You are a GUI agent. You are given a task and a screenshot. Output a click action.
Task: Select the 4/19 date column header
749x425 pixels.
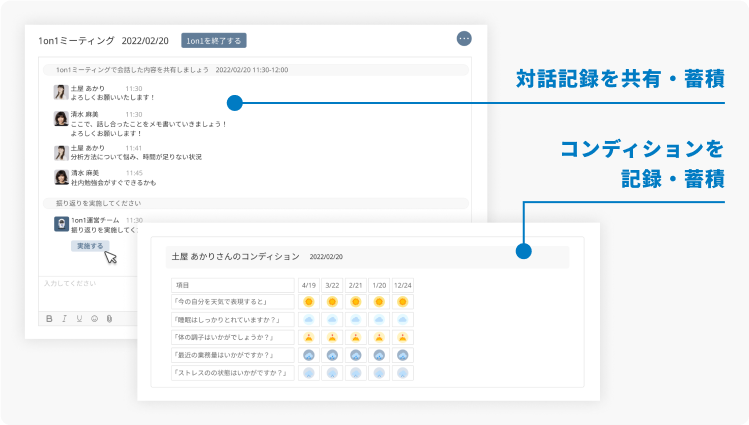click(309, 284)
